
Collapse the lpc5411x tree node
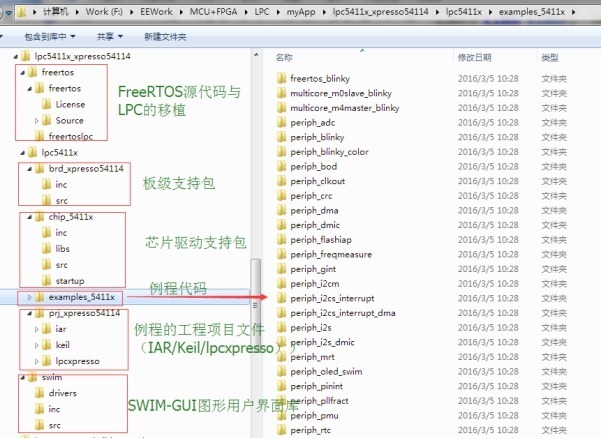(x=23, y=153)
